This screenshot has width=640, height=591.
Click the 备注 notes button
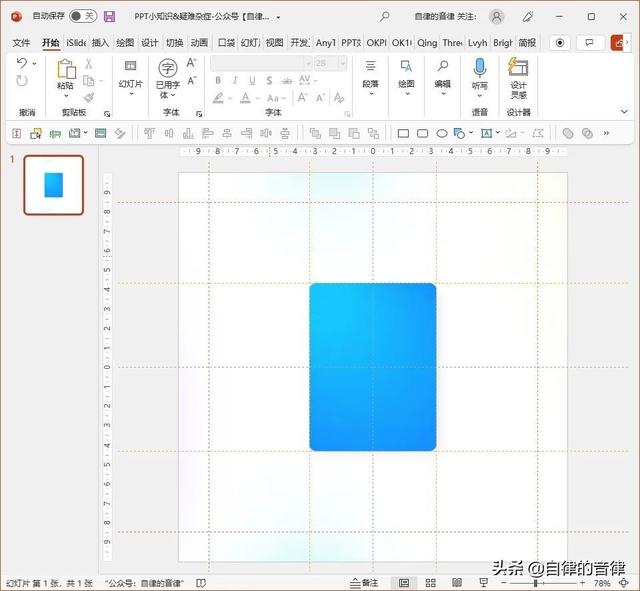[364, 583]
